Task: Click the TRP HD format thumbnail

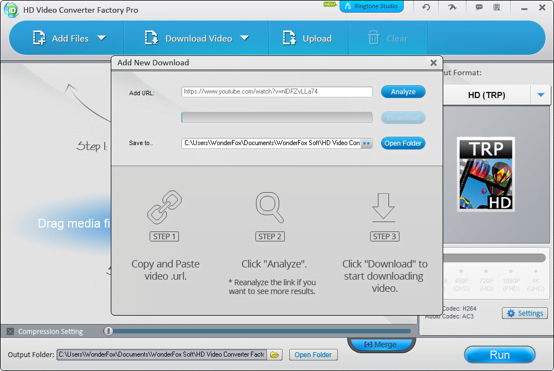Action: [486, 175]
